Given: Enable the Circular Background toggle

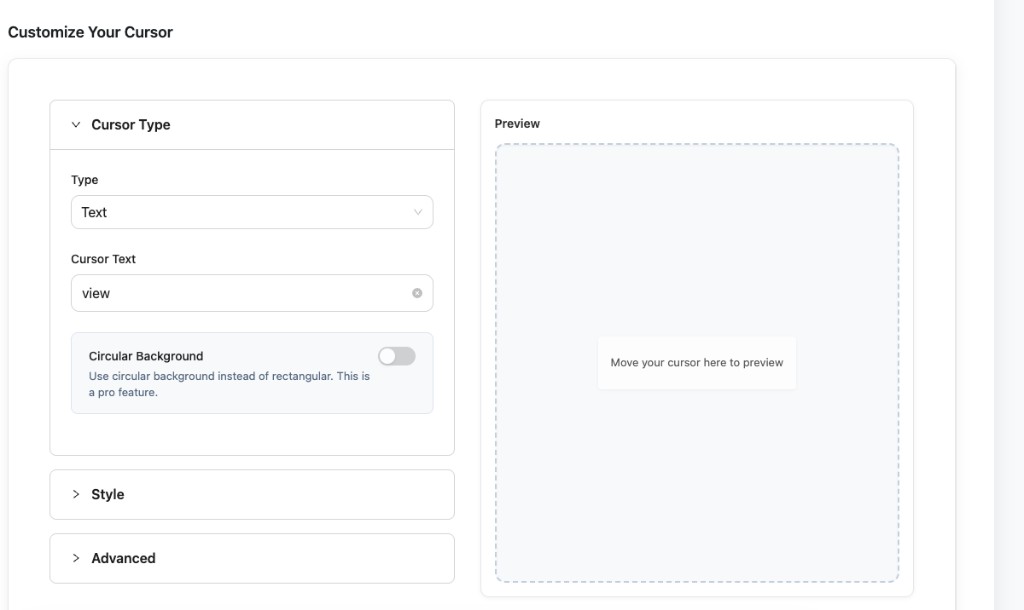Looking at the screenshot, I should click(396, 356).
